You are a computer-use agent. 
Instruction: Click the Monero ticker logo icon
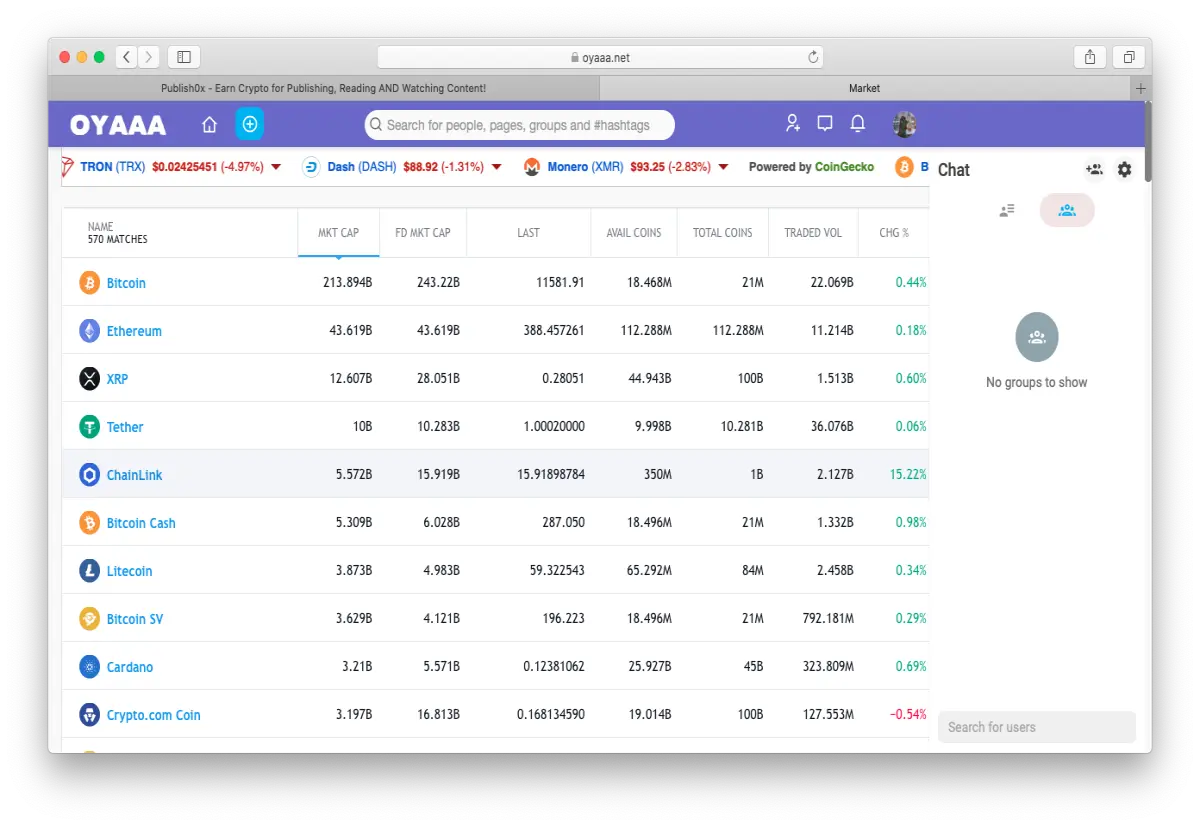pyautogui.click(x=532, y=167)
